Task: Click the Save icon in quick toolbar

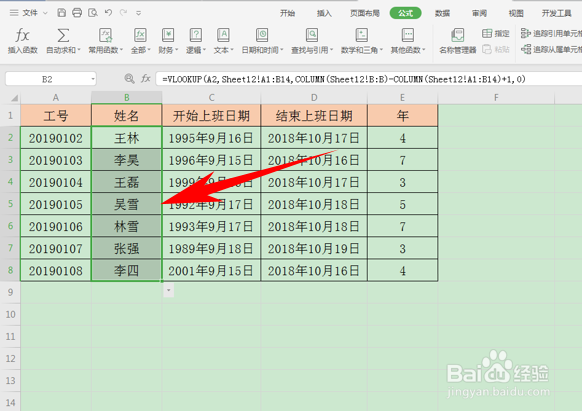Action: [x=62, y=13]
